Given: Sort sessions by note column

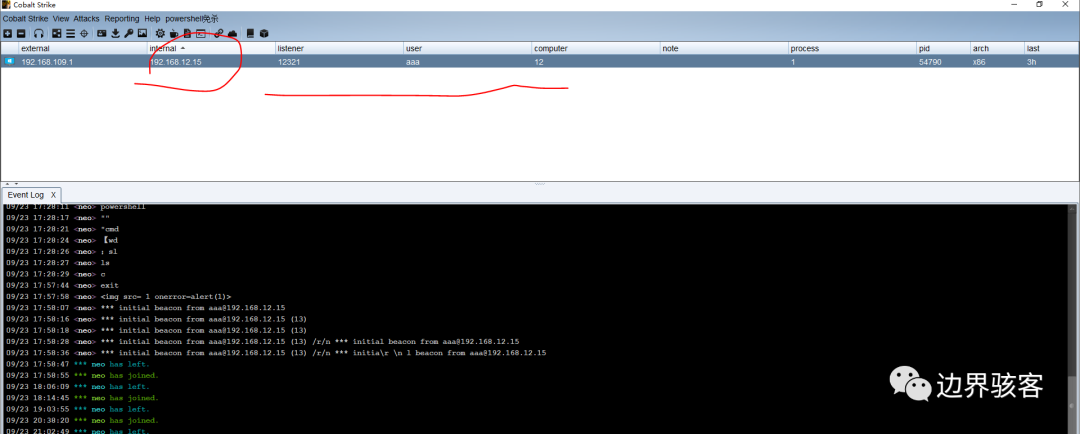Looking at the screenshot, I should [x=724, y=48].
